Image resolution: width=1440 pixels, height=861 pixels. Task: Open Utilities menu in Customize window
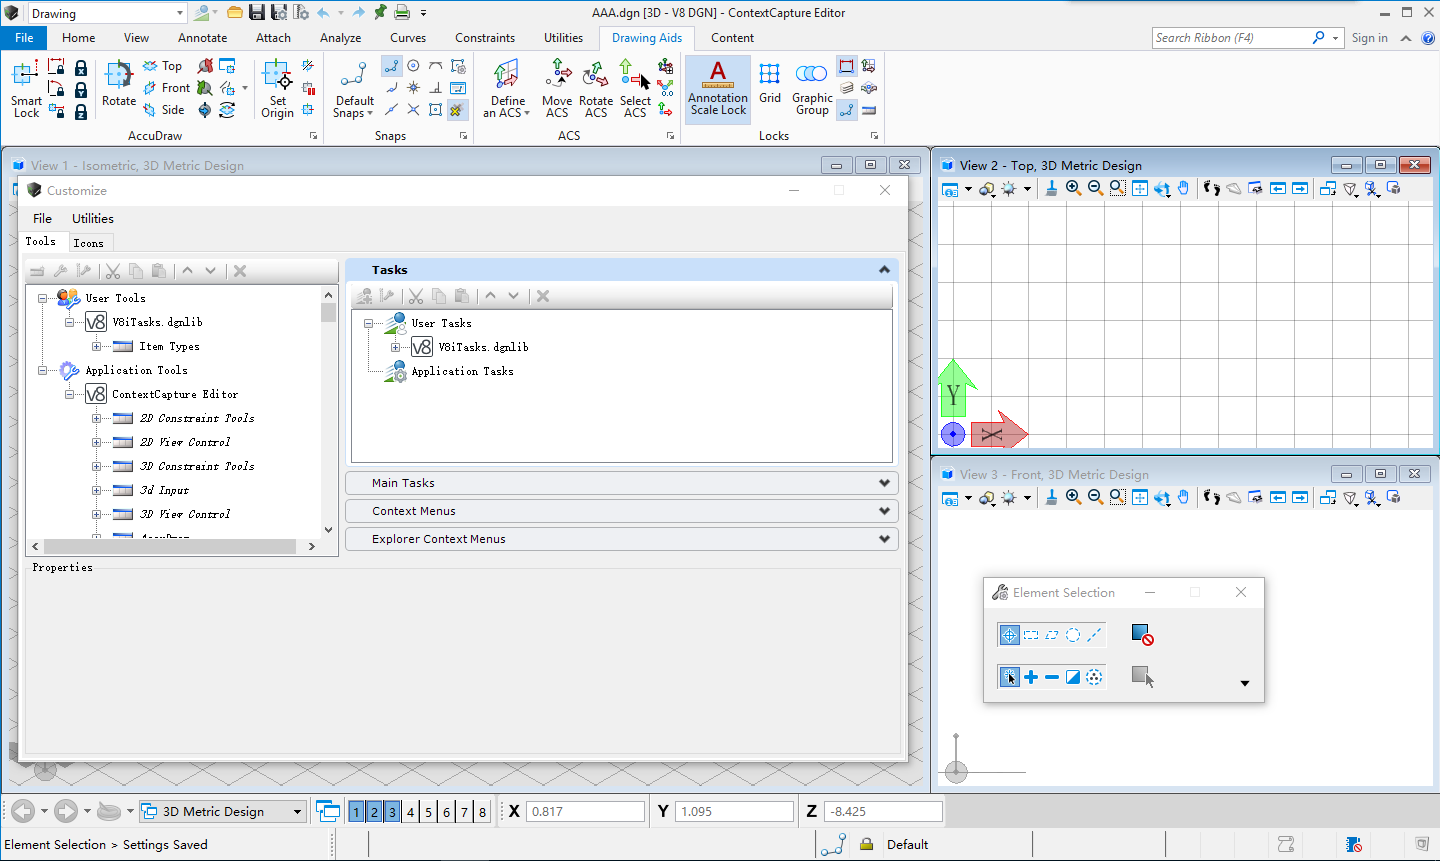pyautogui.click(x=93, y=218)
